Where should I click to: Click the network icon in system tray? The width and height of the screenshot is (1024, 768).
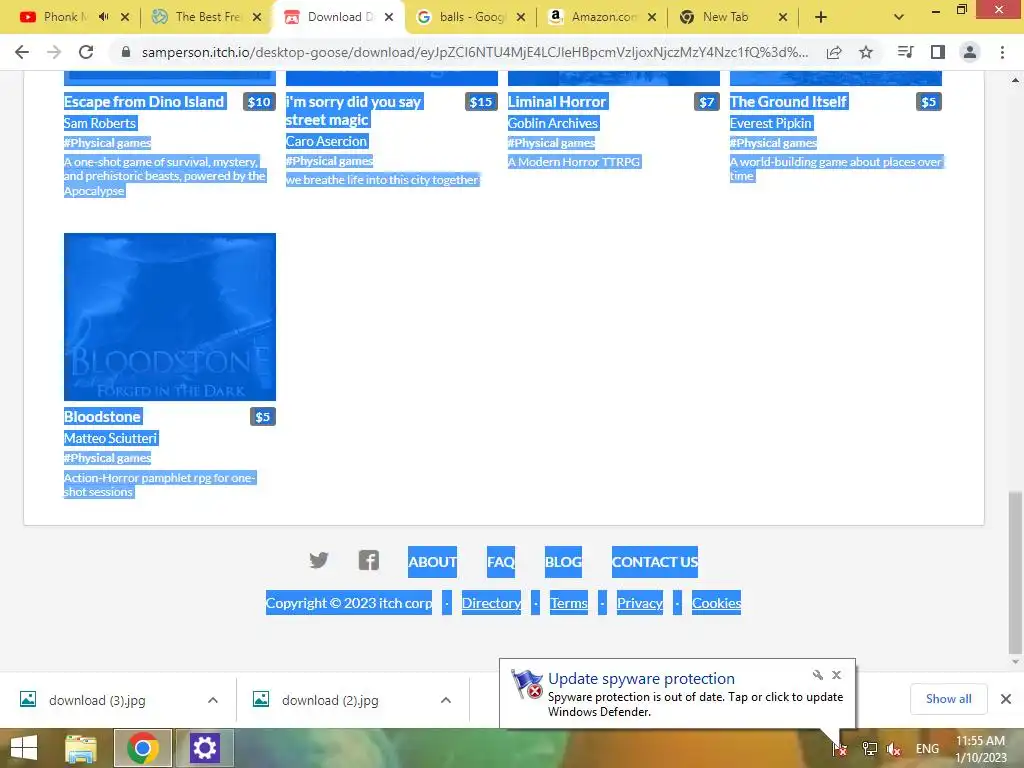[869, 748]
